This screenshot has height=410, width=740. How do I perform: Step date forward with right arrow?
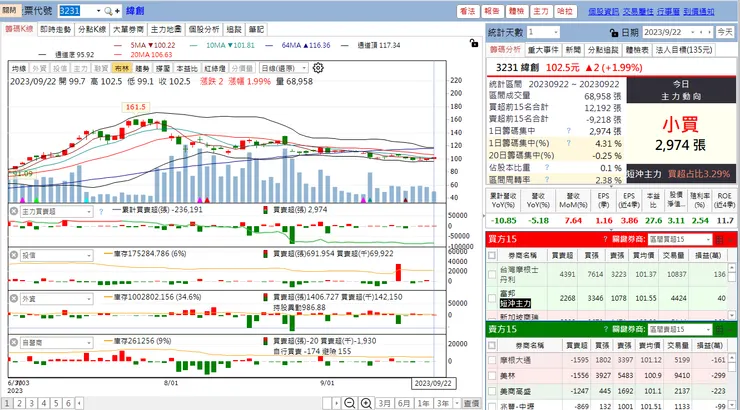click(x=709, y=32)
